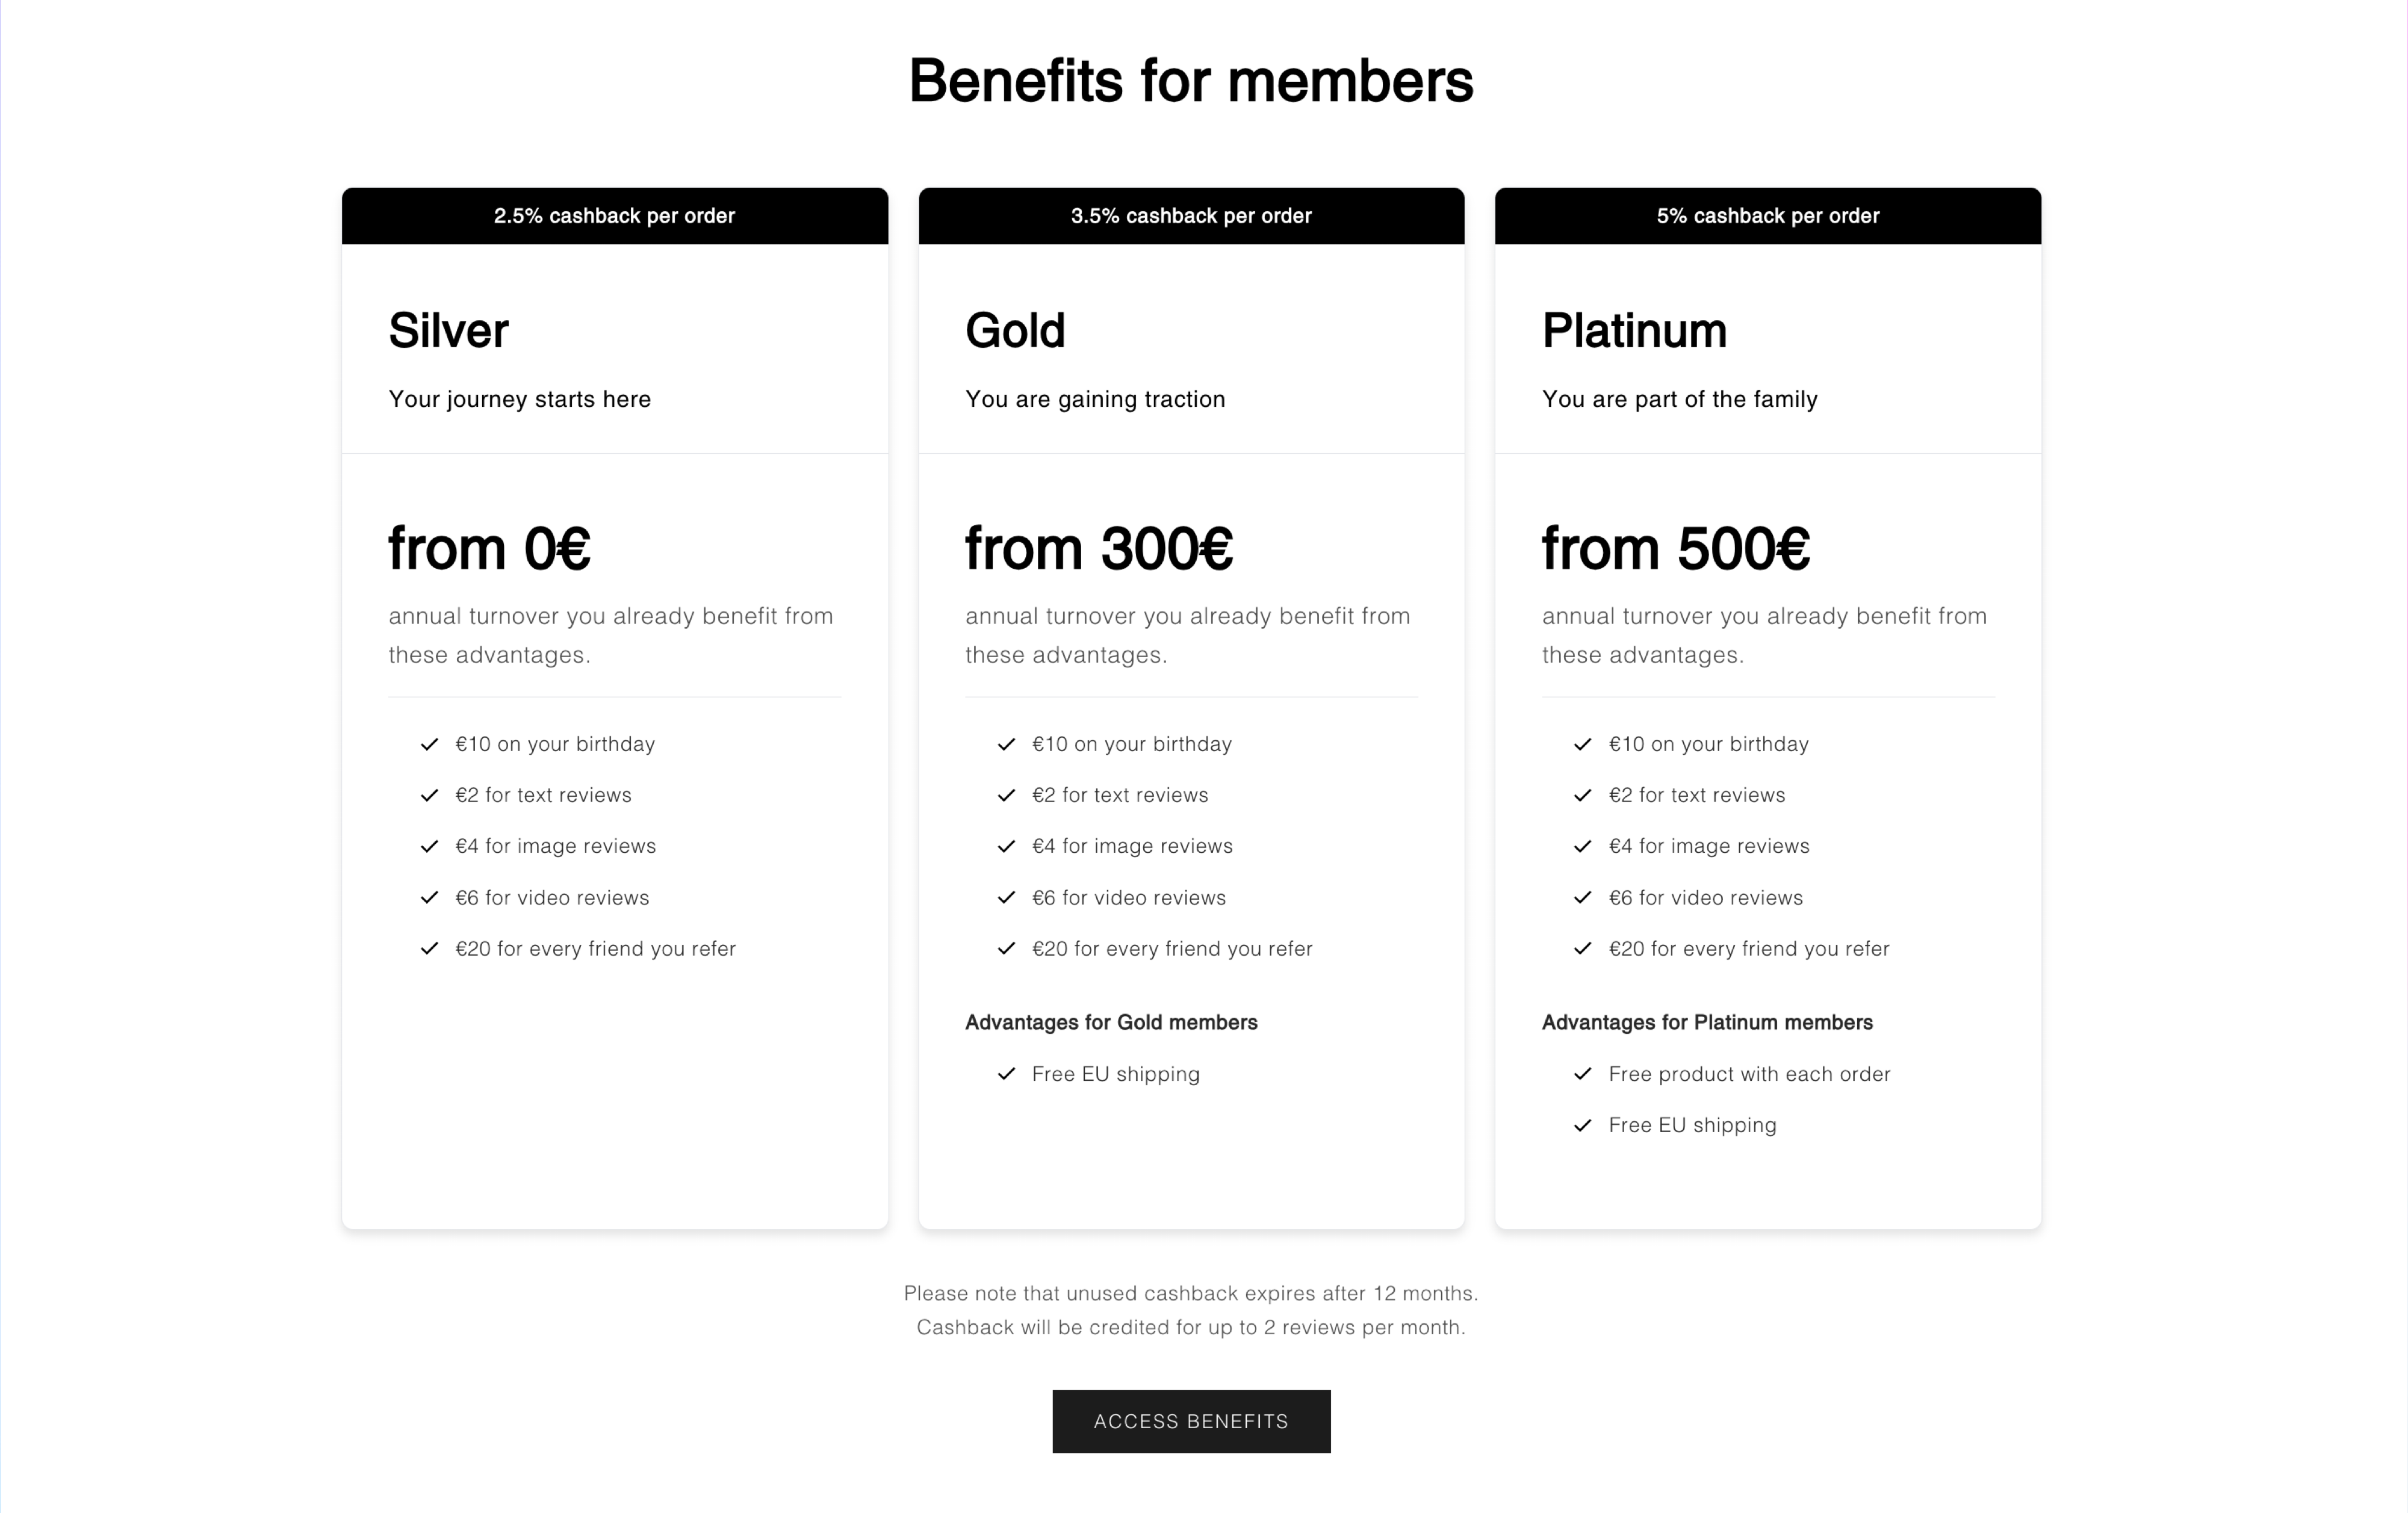Click checkmark next to Gold Free EU shipping
2408x1513 pixels.
click(x=1006, y=1074)
